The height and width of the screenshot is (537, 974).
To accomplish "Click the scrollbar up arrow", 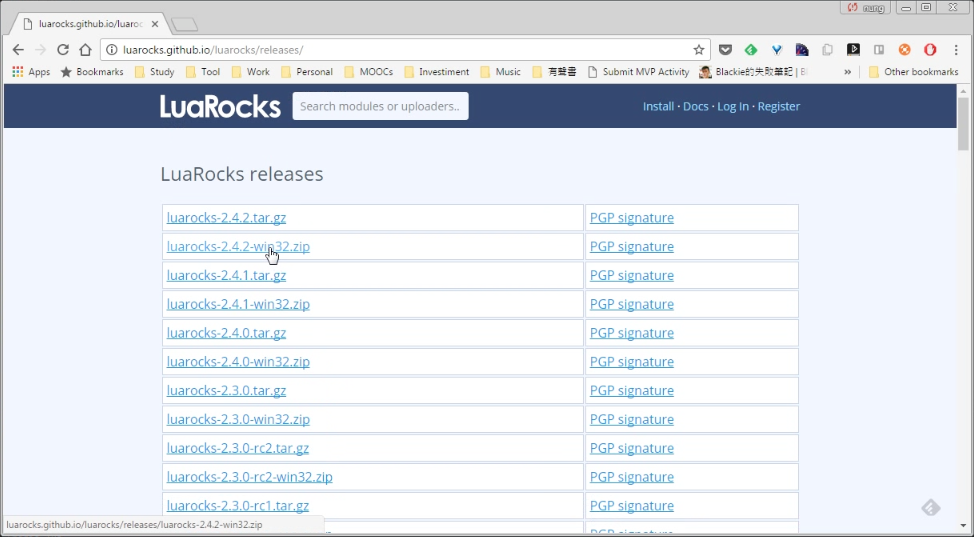I will click(x=963, y=91).
